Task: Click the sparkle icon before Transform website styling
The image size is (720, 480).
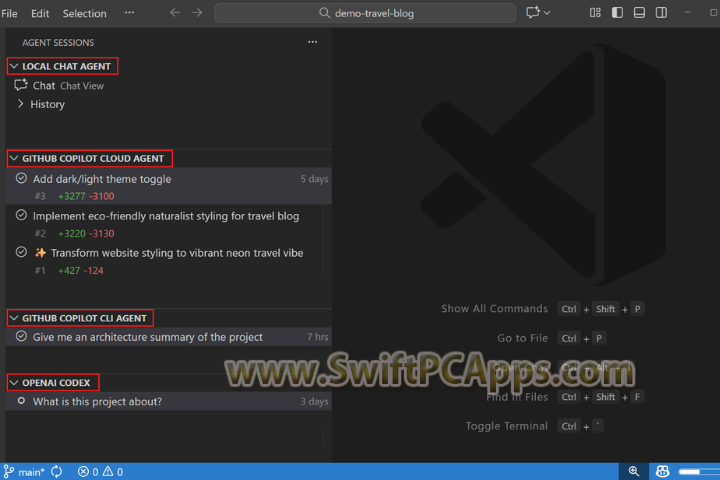Action: coord(40,253)
